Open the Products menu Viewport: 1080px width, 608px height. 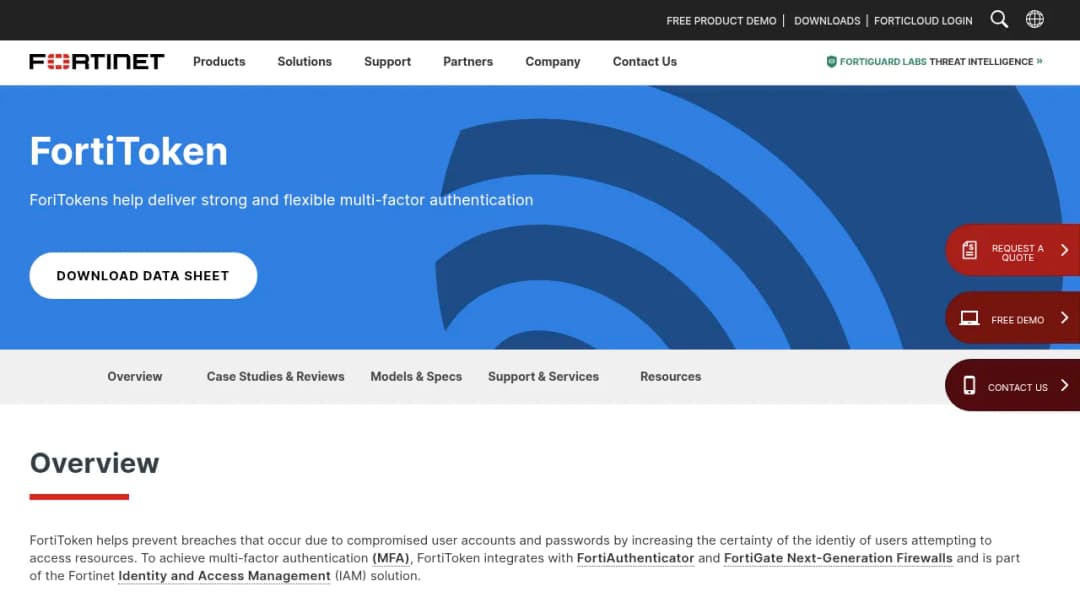pyautogui.click(x=219, y=61)
